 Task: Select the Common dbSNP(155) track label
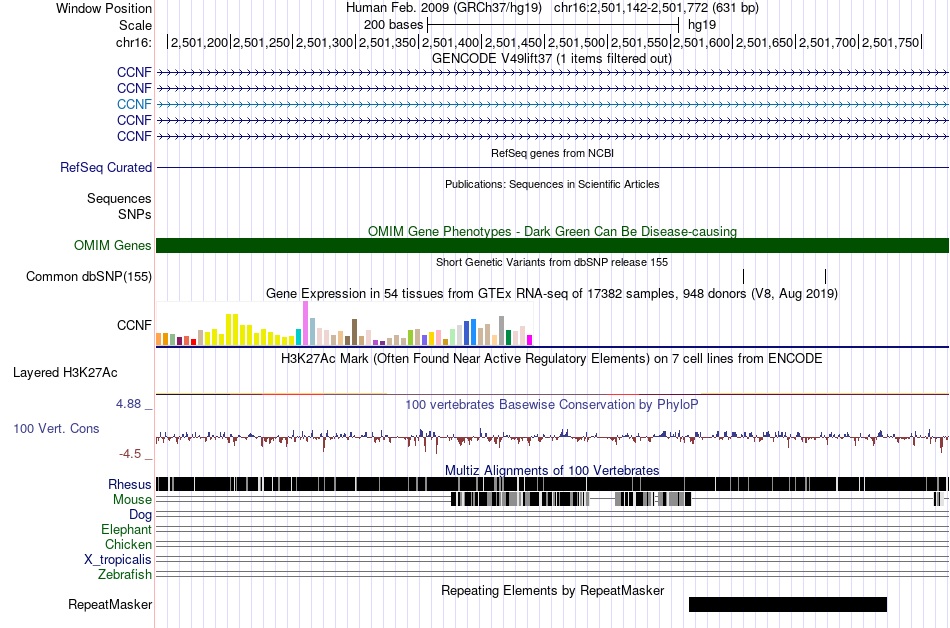89,276
